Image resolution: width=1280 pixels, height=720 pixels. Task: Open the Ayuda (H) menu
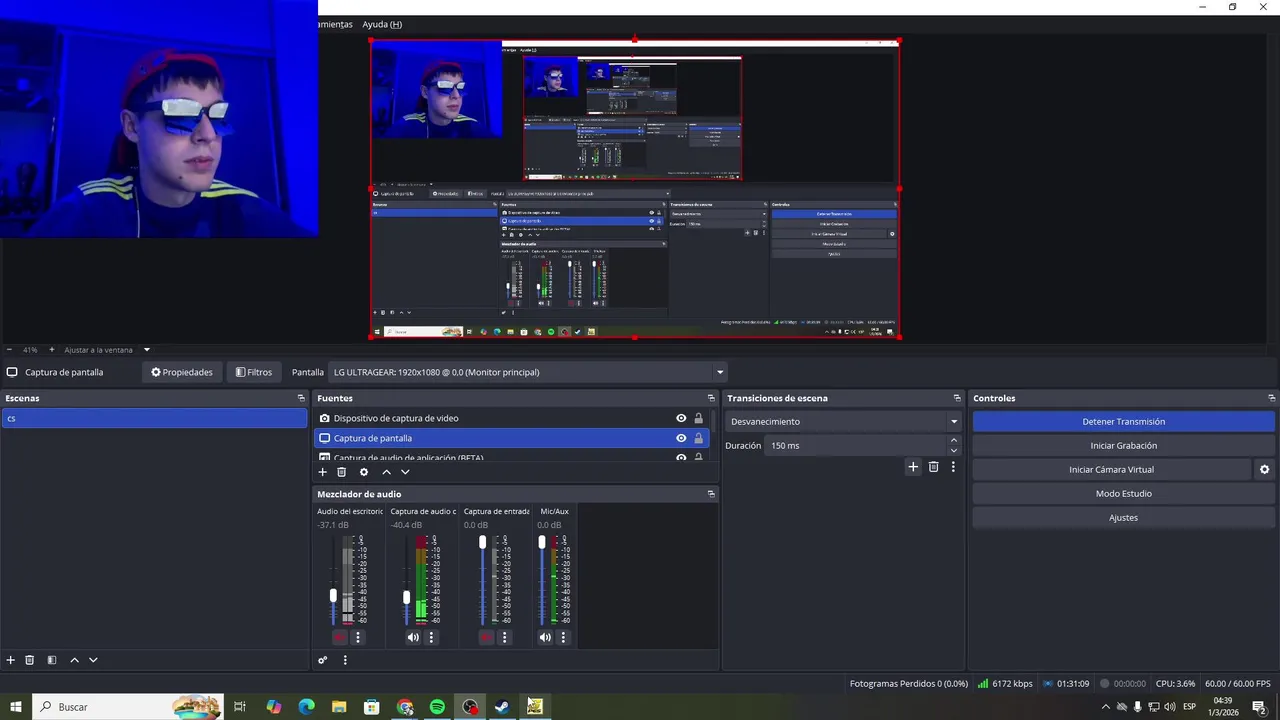click(x=382, y=24)
